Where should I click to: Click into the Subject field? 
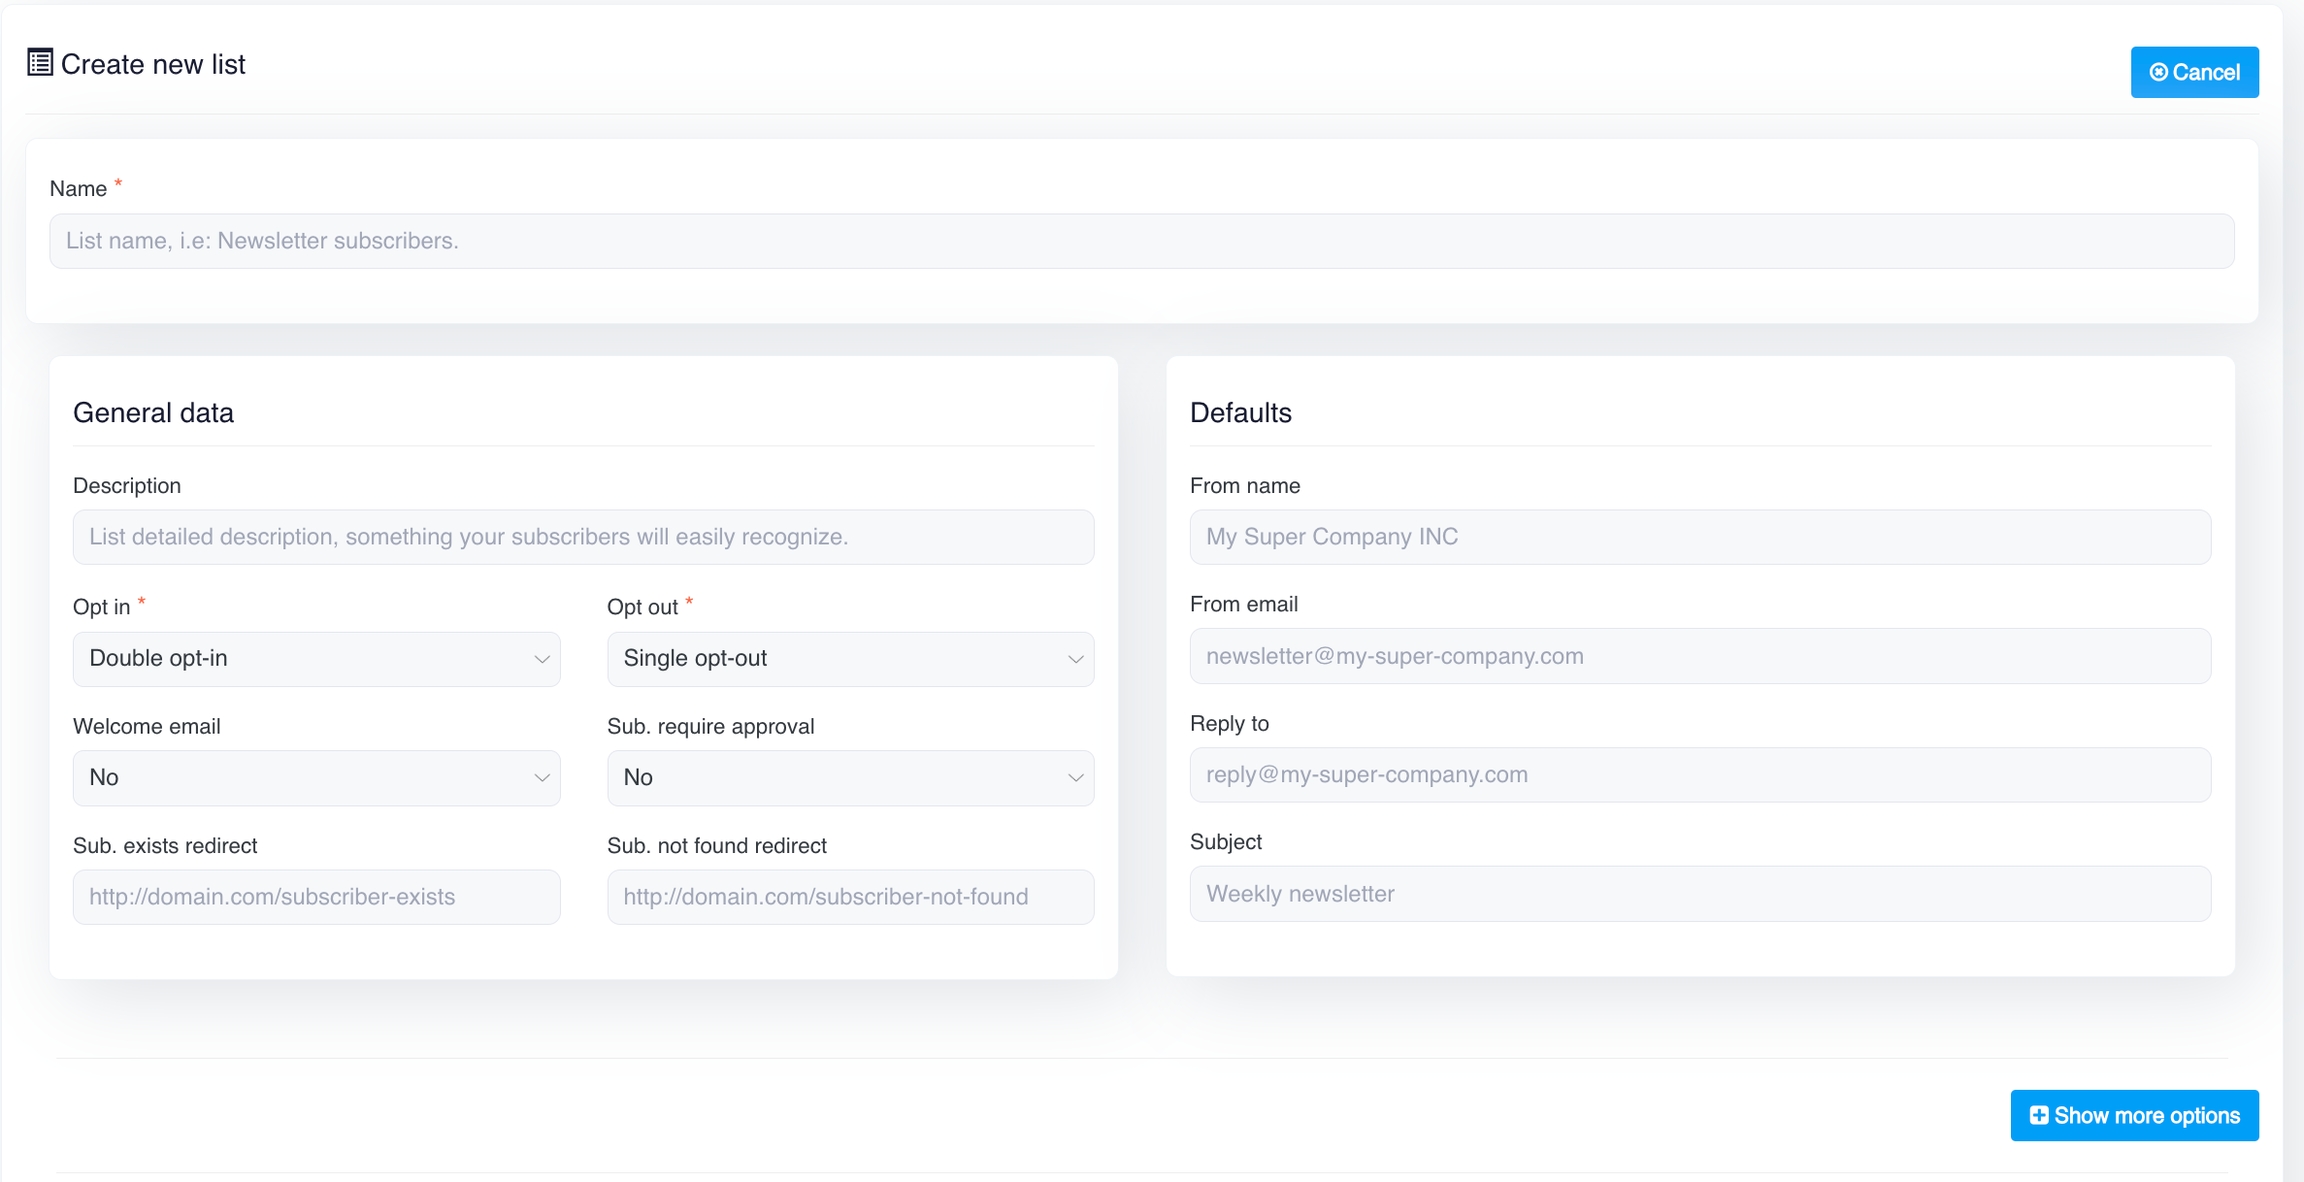[x=1699, y=894]
